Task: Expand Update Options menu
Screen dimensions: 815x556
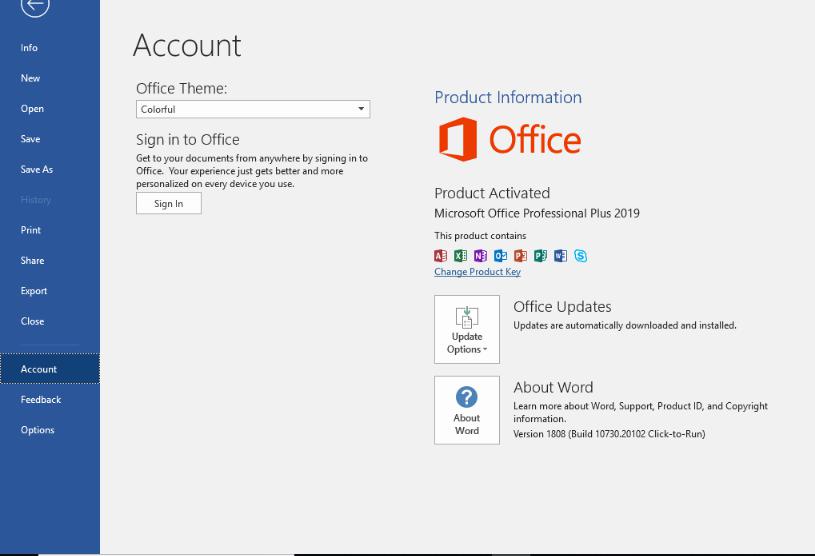Action: (x=467, y=329)
